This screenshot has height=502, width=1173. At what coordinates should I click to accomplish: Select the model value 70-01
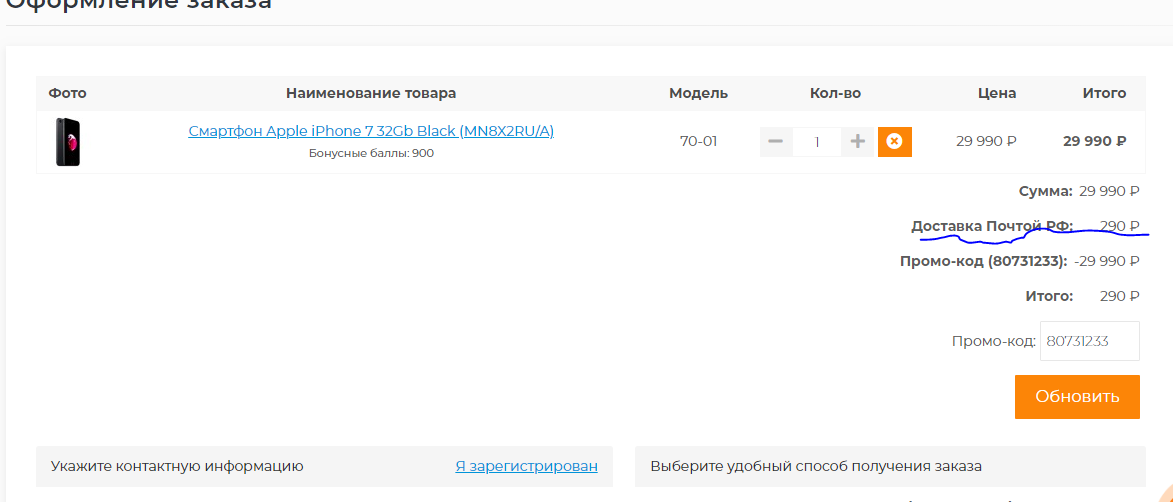[698, 141]
